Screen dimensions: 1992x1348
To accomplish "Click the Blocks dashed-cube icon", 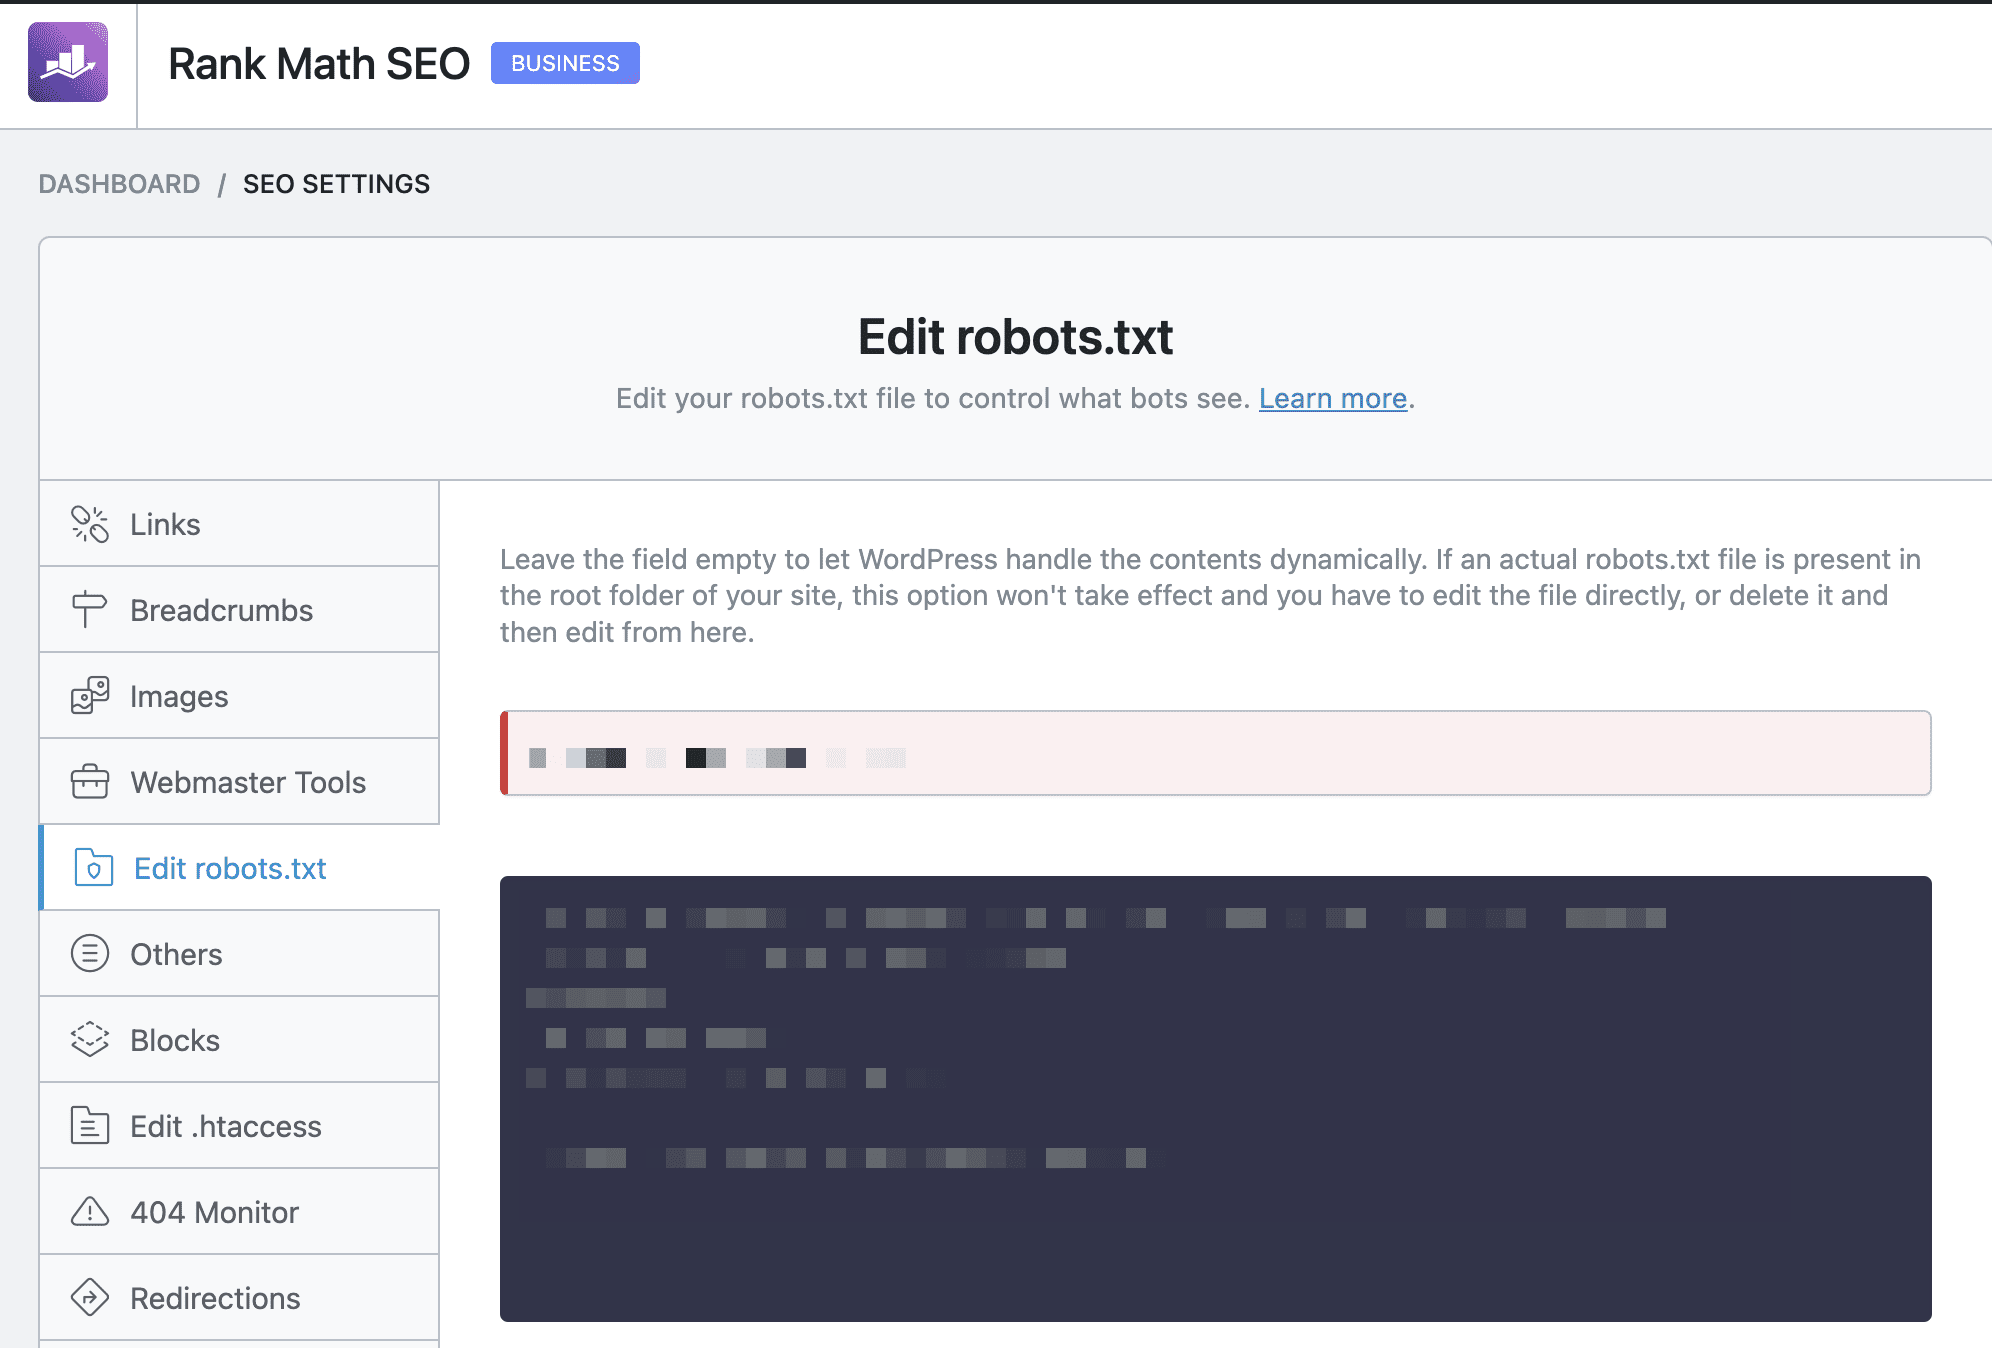I will (x=89, y=1040).
